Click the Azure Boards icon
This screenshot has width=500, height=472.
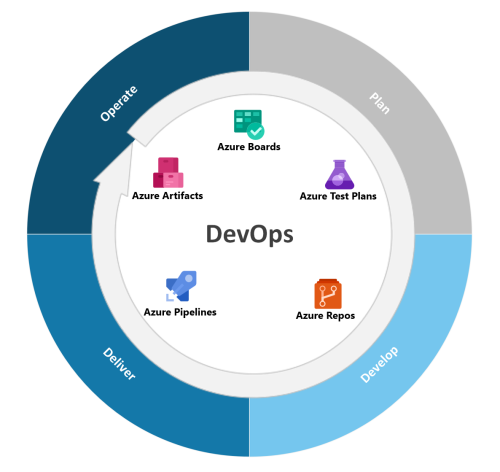(x=249, y=125)
